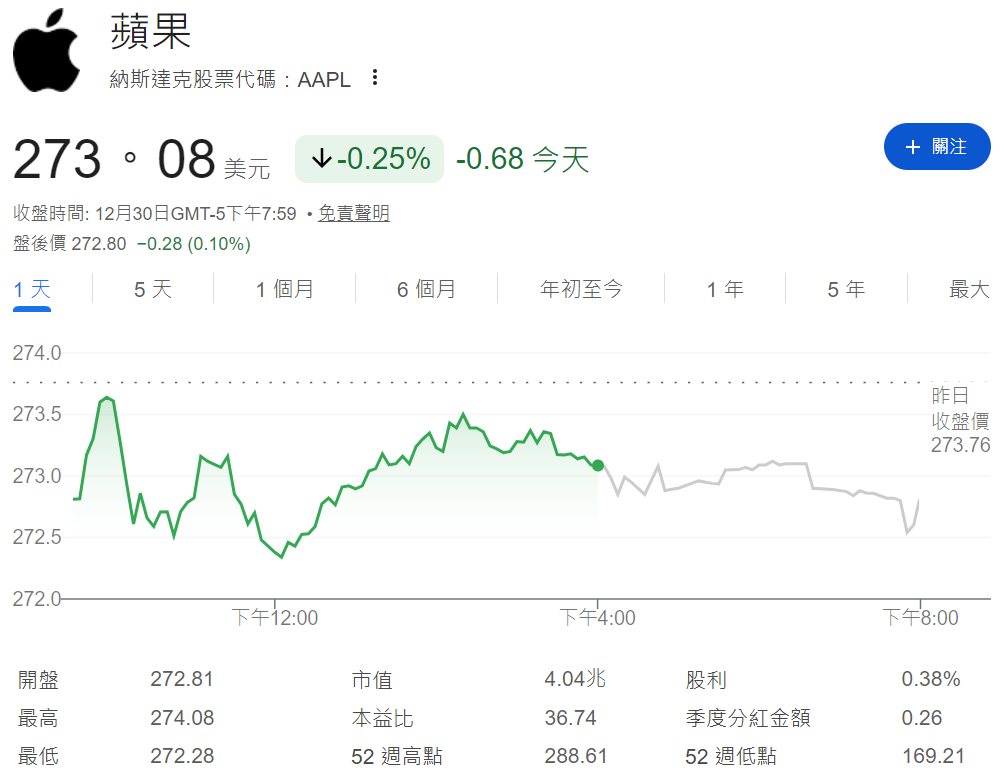This screenshot has height=775, width=1006.
Task: Click the 關注 follow button
Action: [x=937, y=146]
